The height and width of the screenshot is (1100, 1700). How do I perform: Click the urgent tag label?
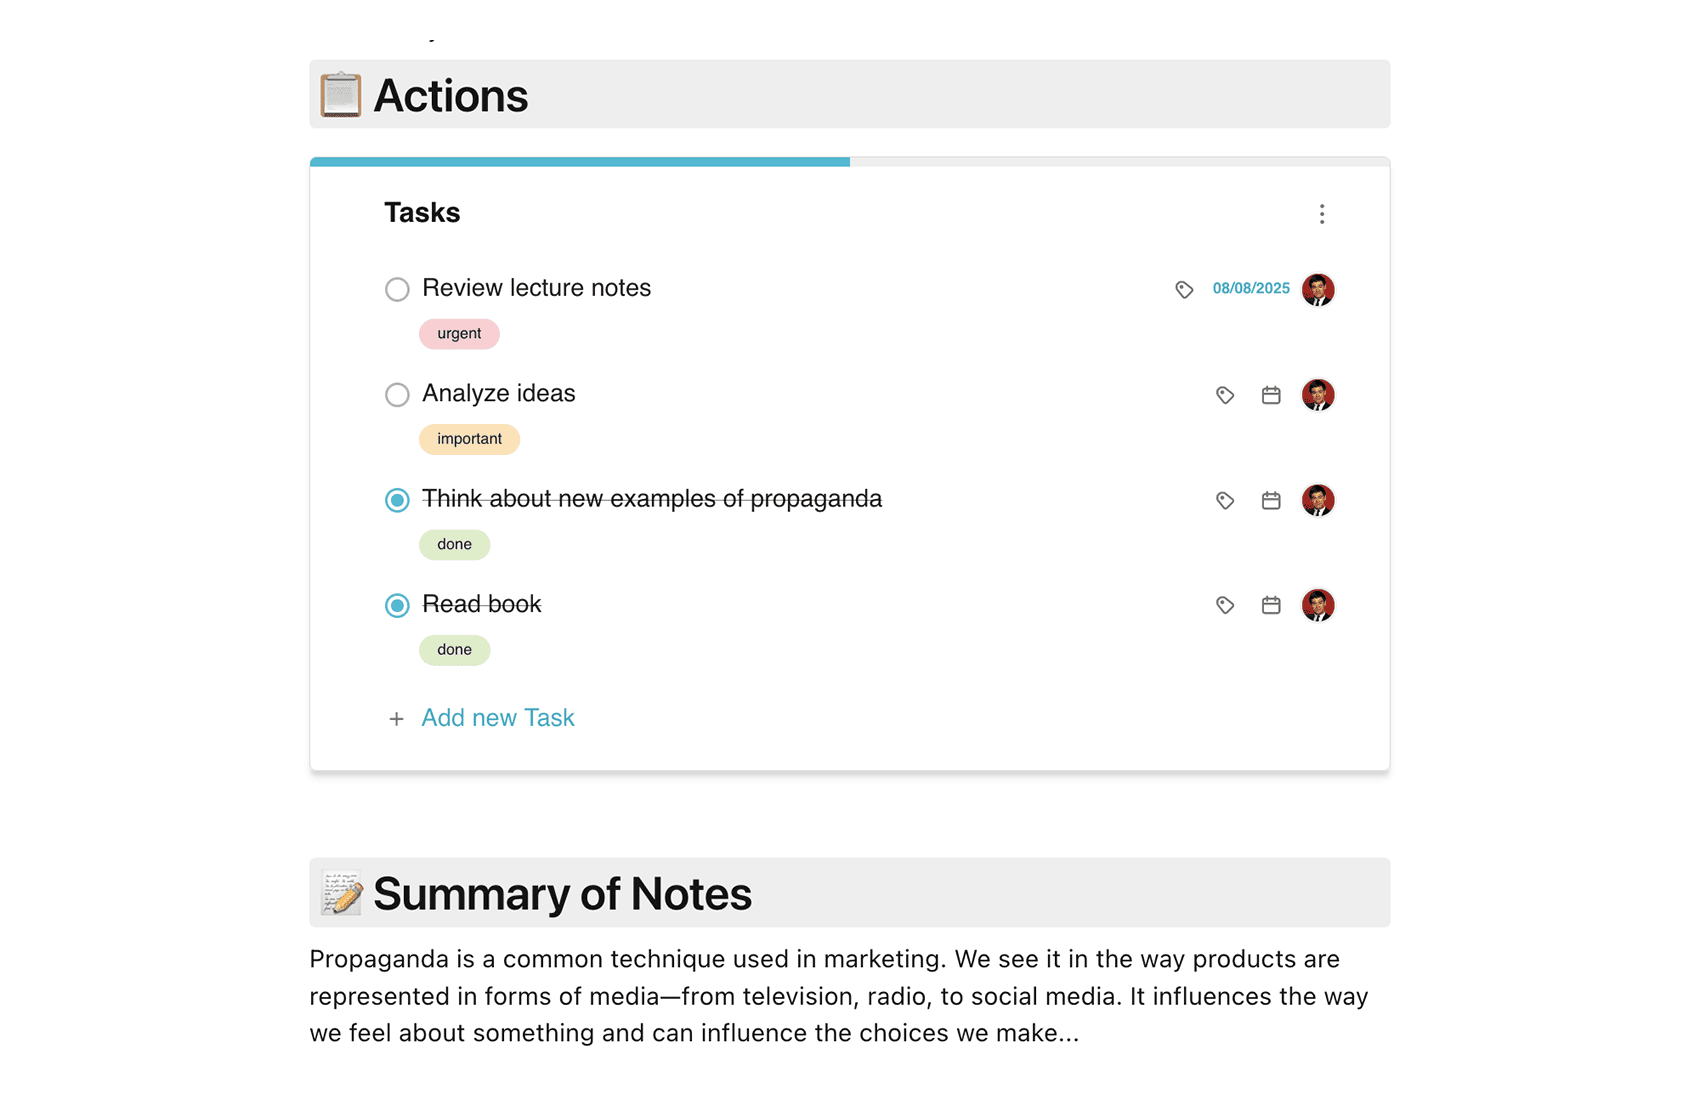(x=459, y=334)
